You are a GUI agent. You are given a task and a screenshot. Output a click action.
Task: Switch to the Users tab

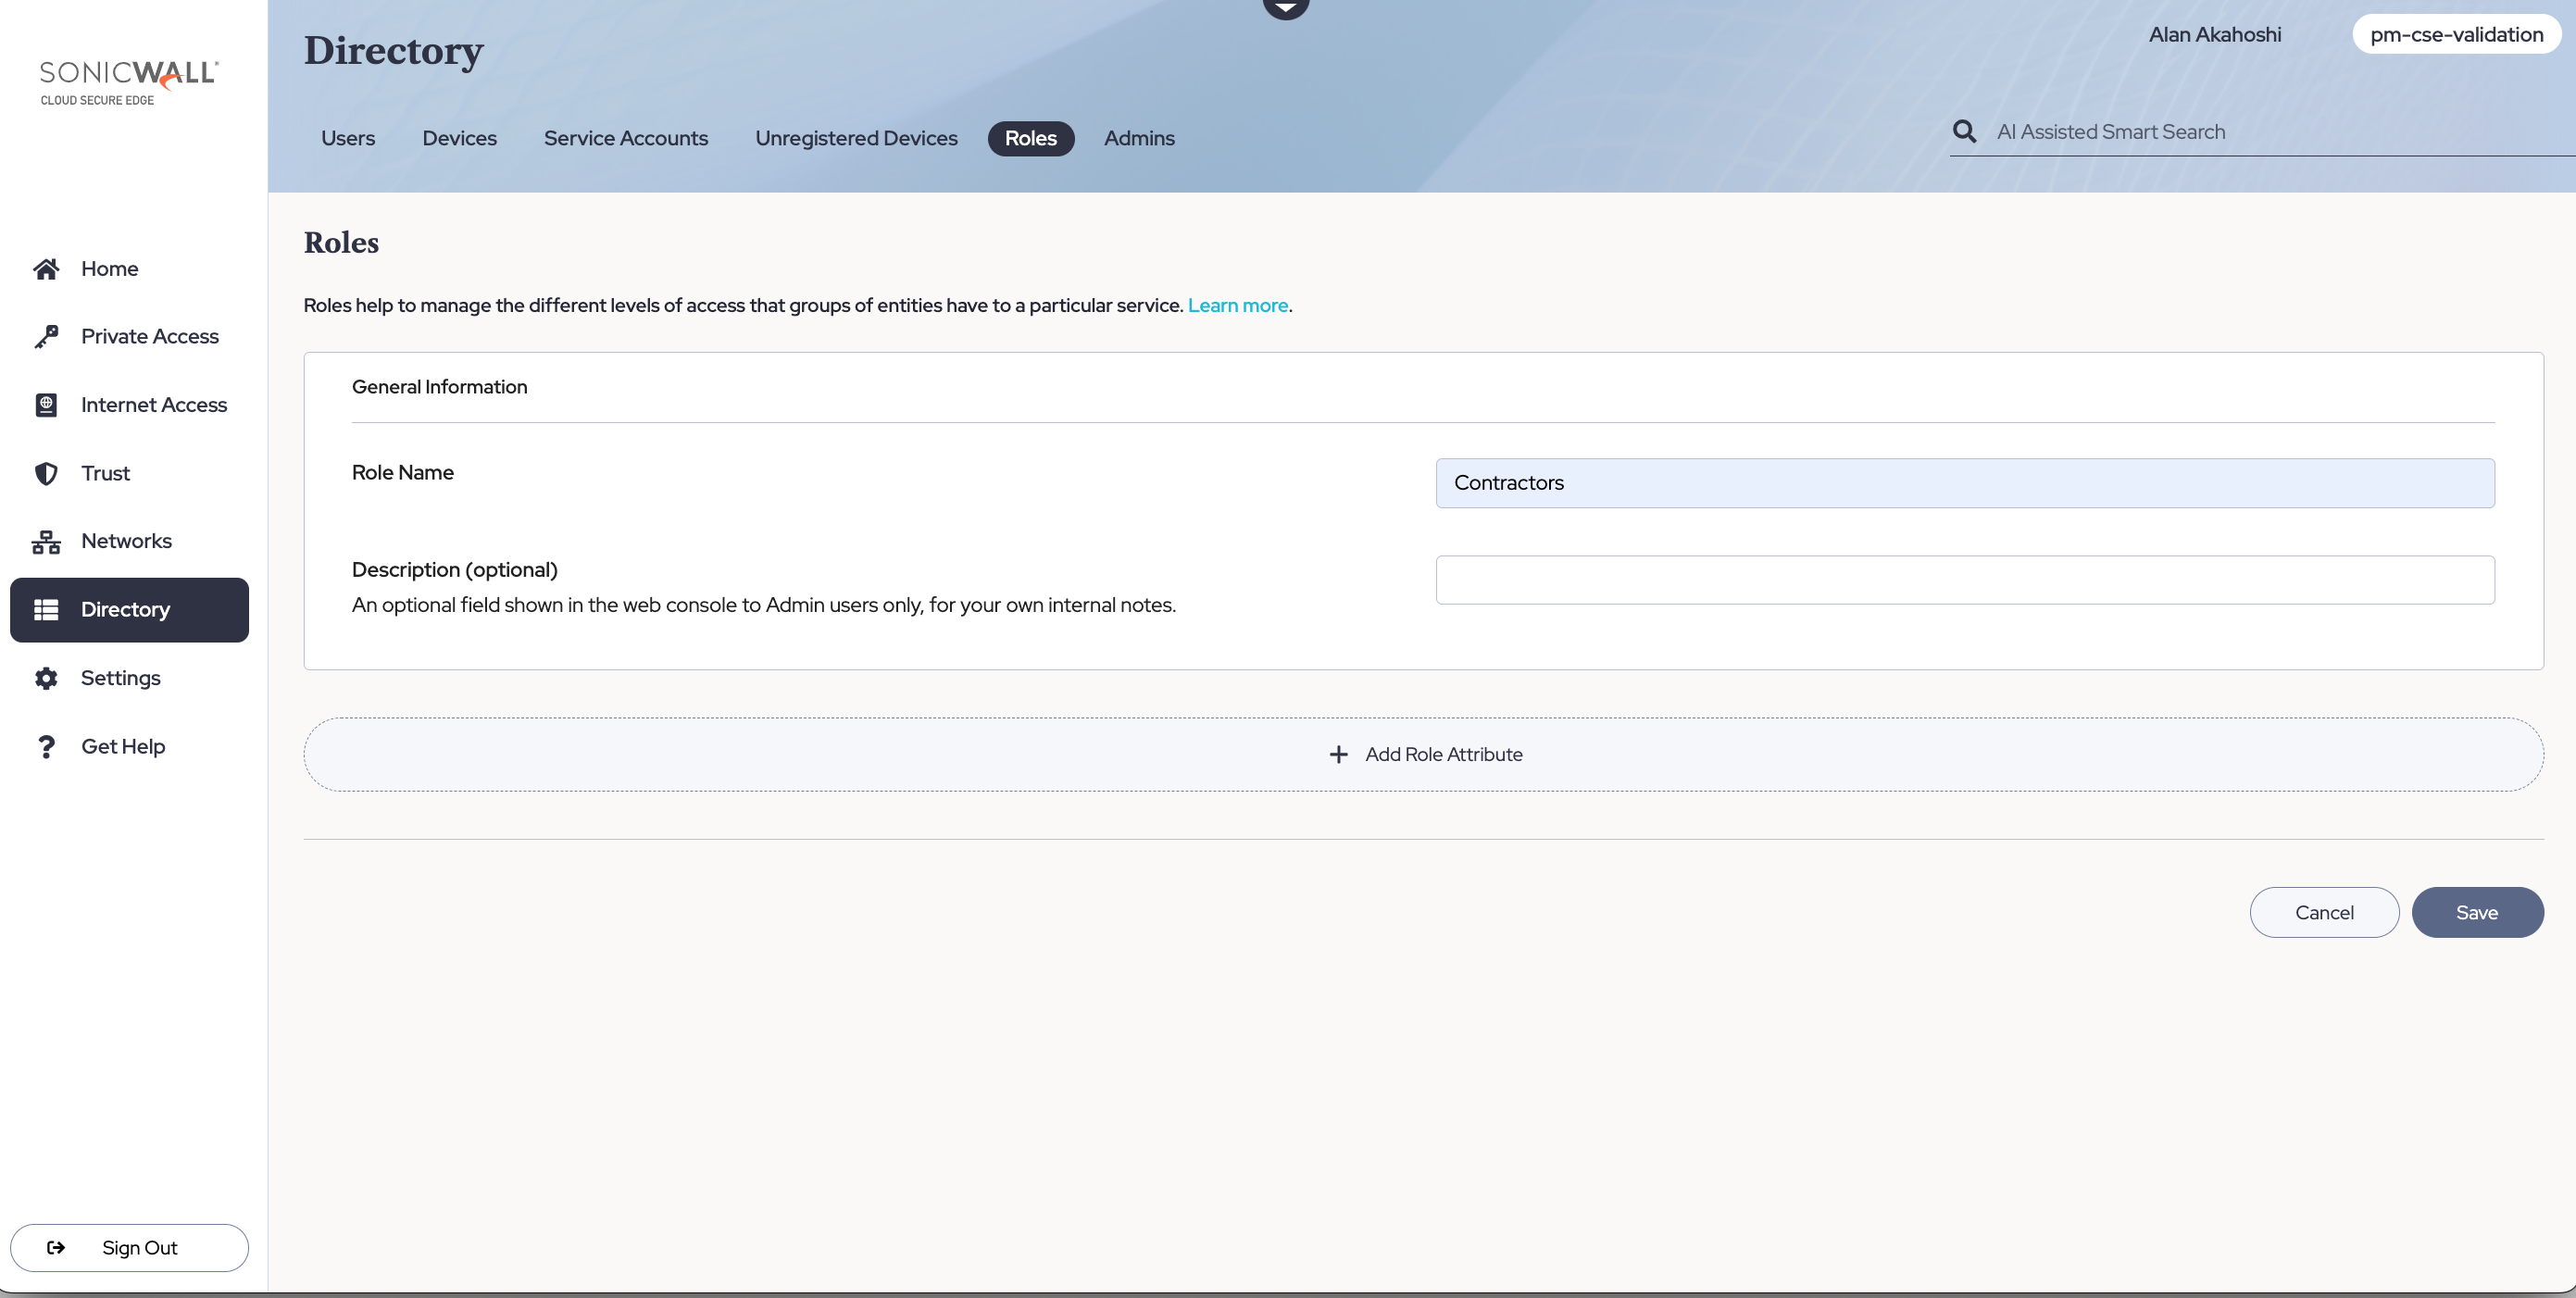(348, 139)
